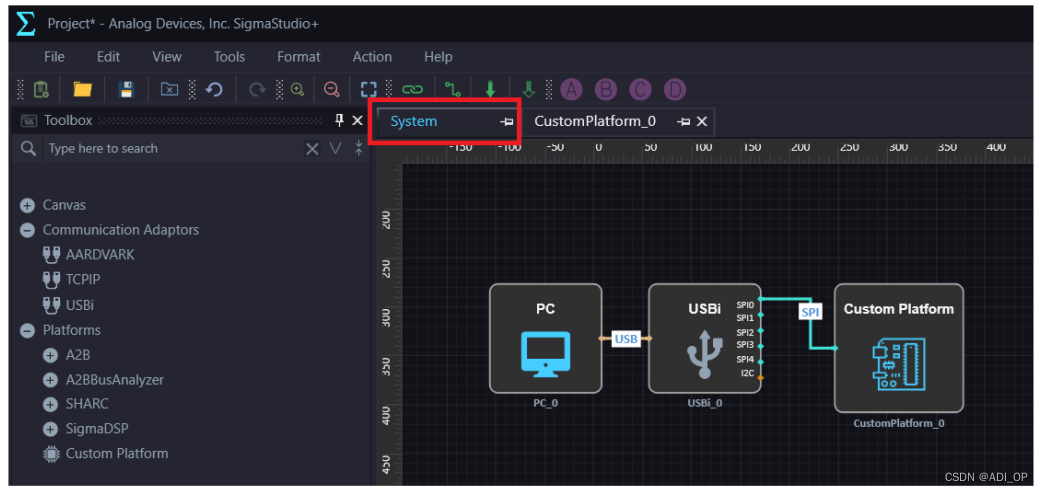Click the expand-all V icon in Toolbox
Screen dimensions: 1044x493
click(336, 149)
